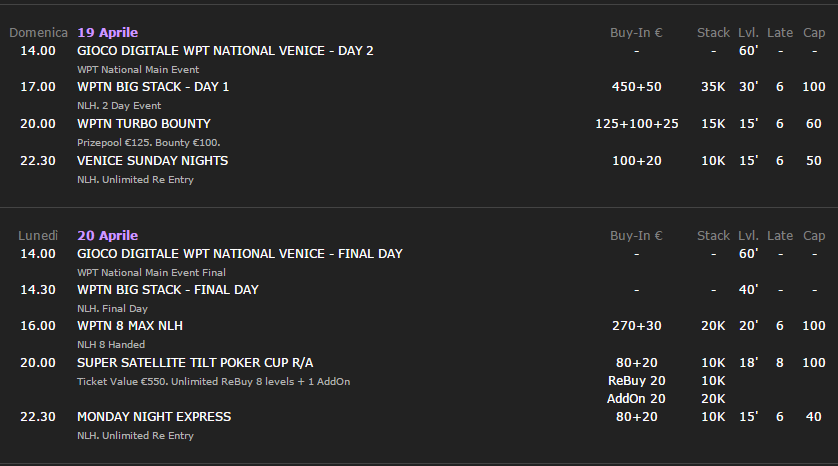The height and width of the screenshot is (466, 838).
Task: Select the 19 Aprile date heading
Action: [107, 33]
